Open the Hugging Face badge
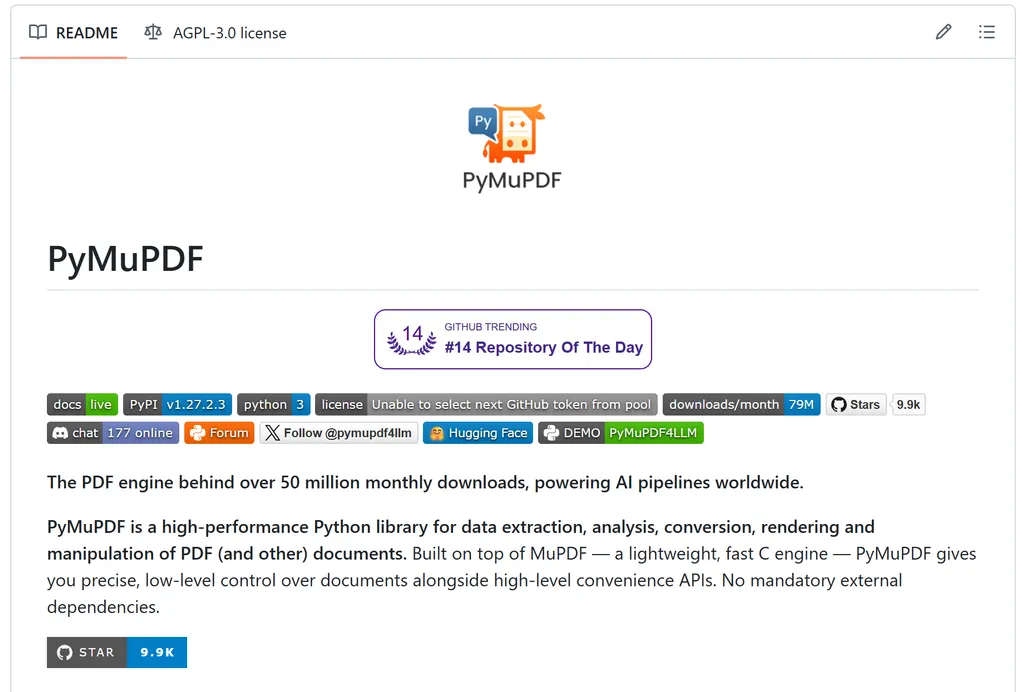Image resolution: width=1024 pixels, height=692 pixels. 478,433
